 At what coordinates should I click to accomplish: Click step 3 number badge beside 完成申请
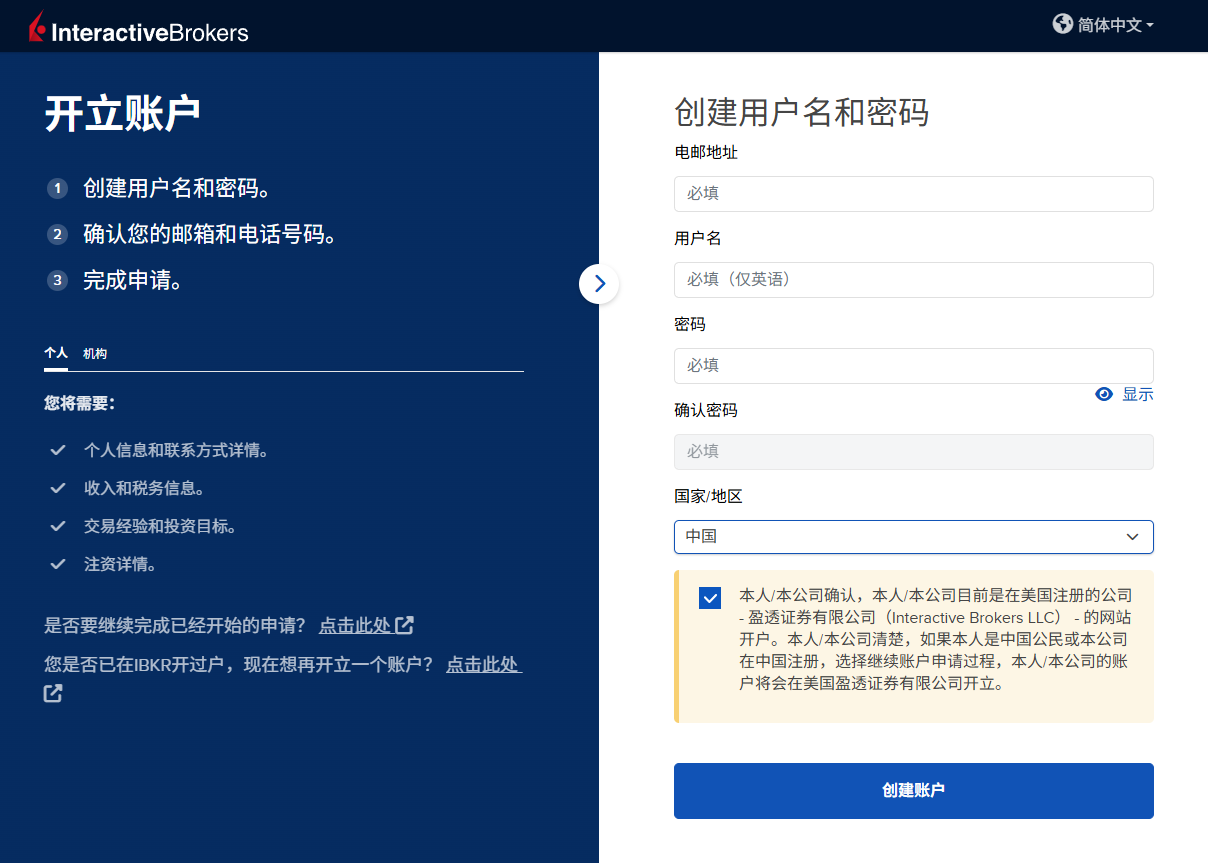pos(57,280)
